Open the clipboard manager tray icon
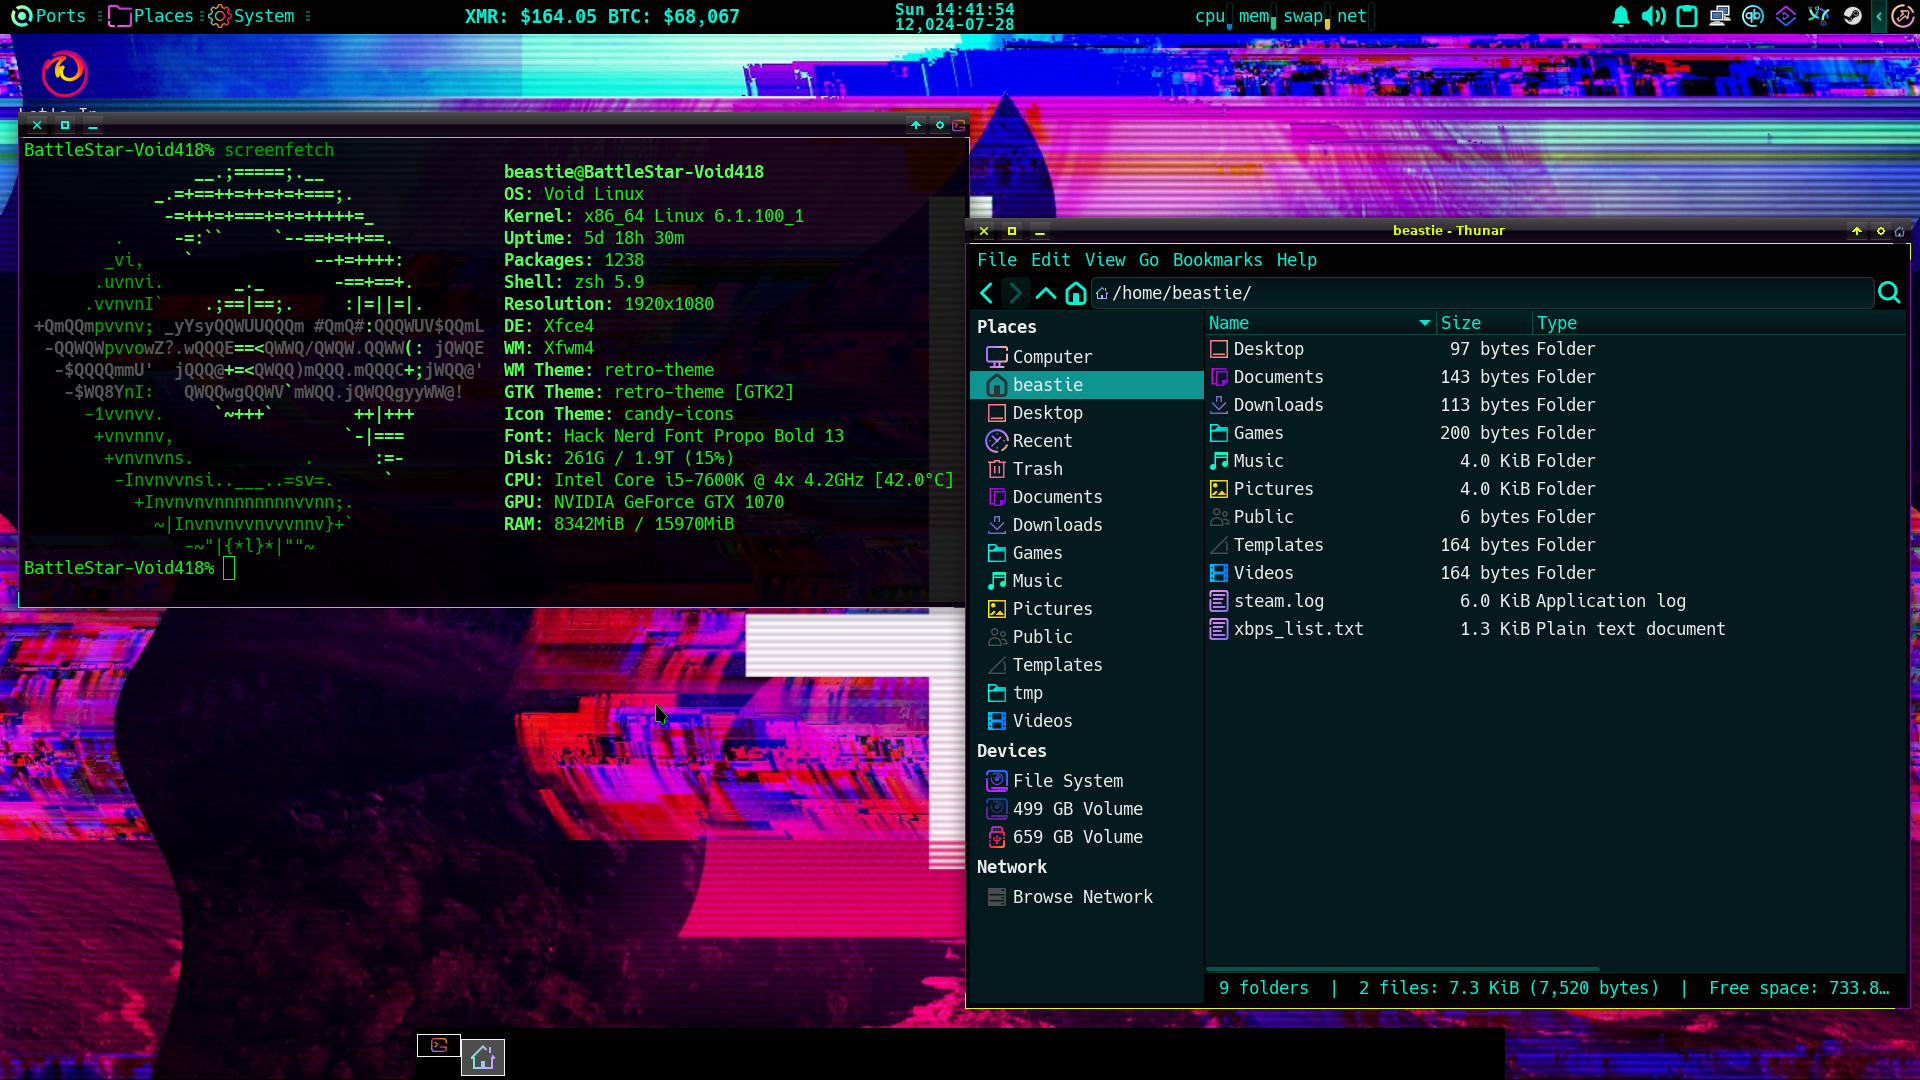This screenshot has height=1080, width=1920. pos(1687,16)
